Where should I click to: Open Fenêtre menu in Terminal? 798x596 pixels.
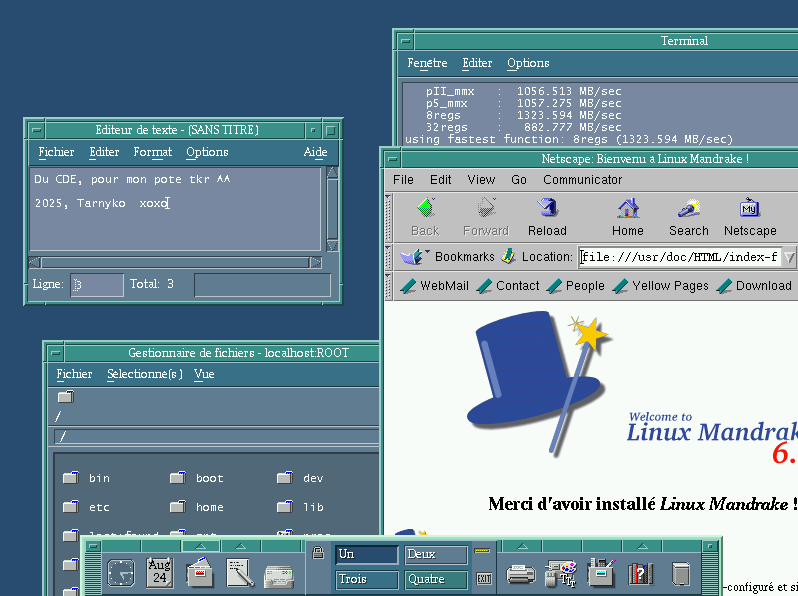(427, 63)
